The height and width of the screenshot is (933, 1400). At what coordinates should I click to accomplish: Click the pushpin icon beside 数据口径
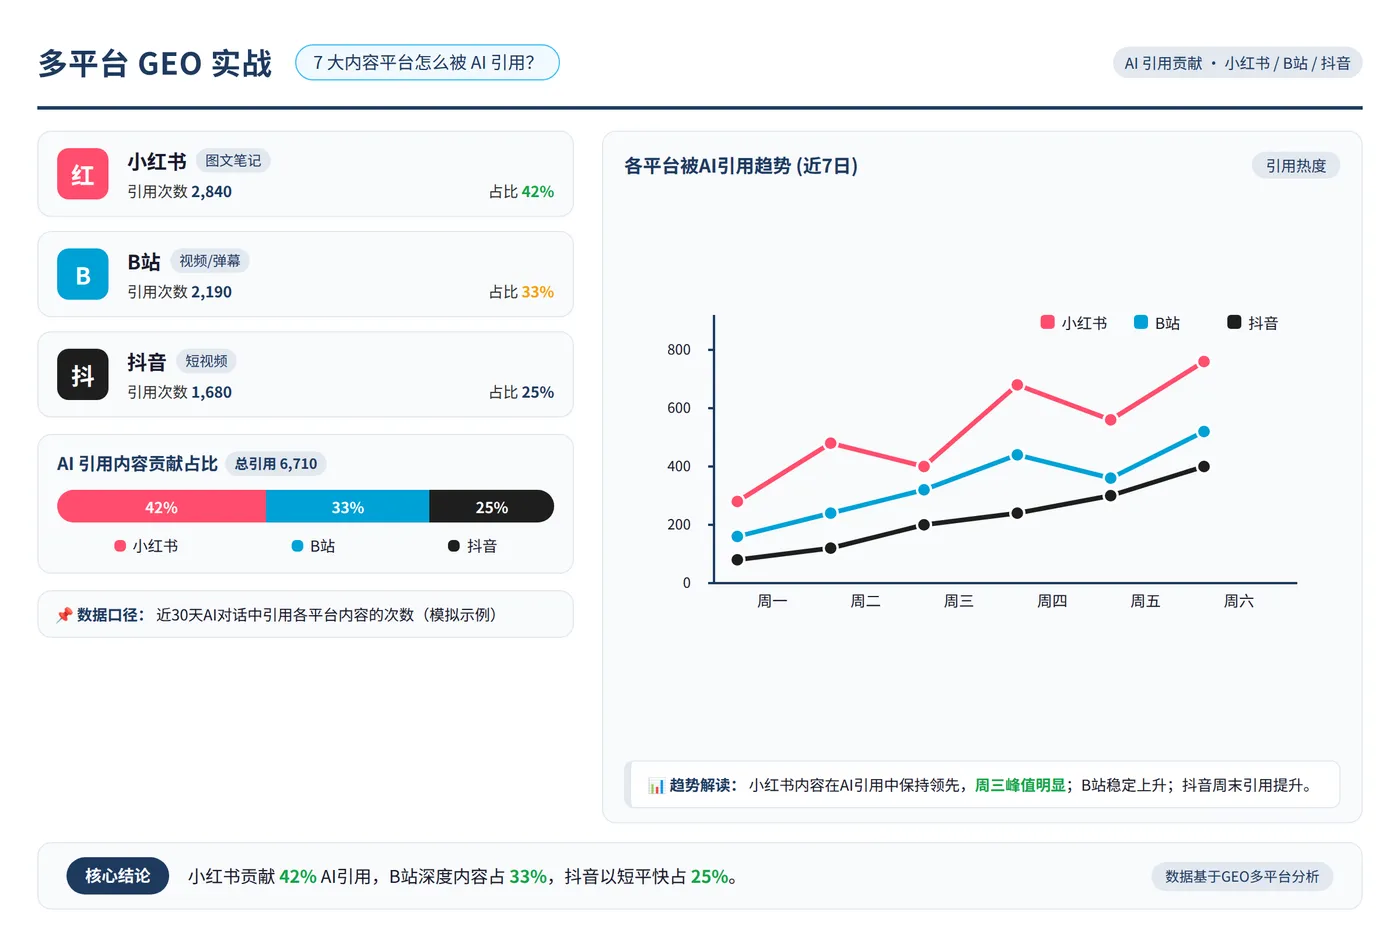[x=64, y=615]
